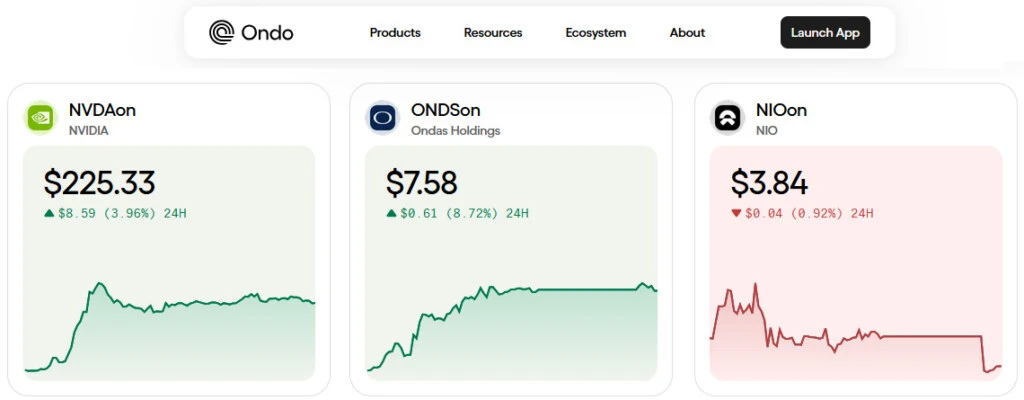Open the Products menu
The image size is (1024, 400).
(395, 33)
